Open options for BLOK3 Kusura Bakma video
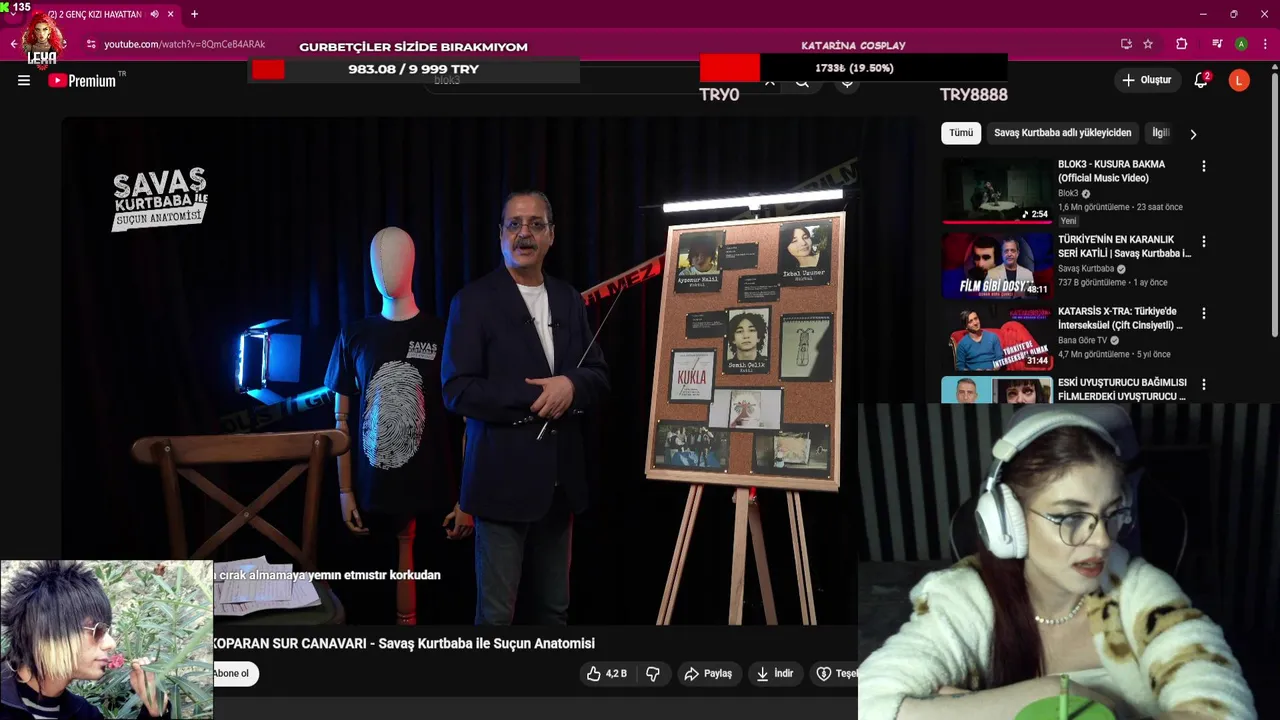1280x720 pixels. point(1204,166)
